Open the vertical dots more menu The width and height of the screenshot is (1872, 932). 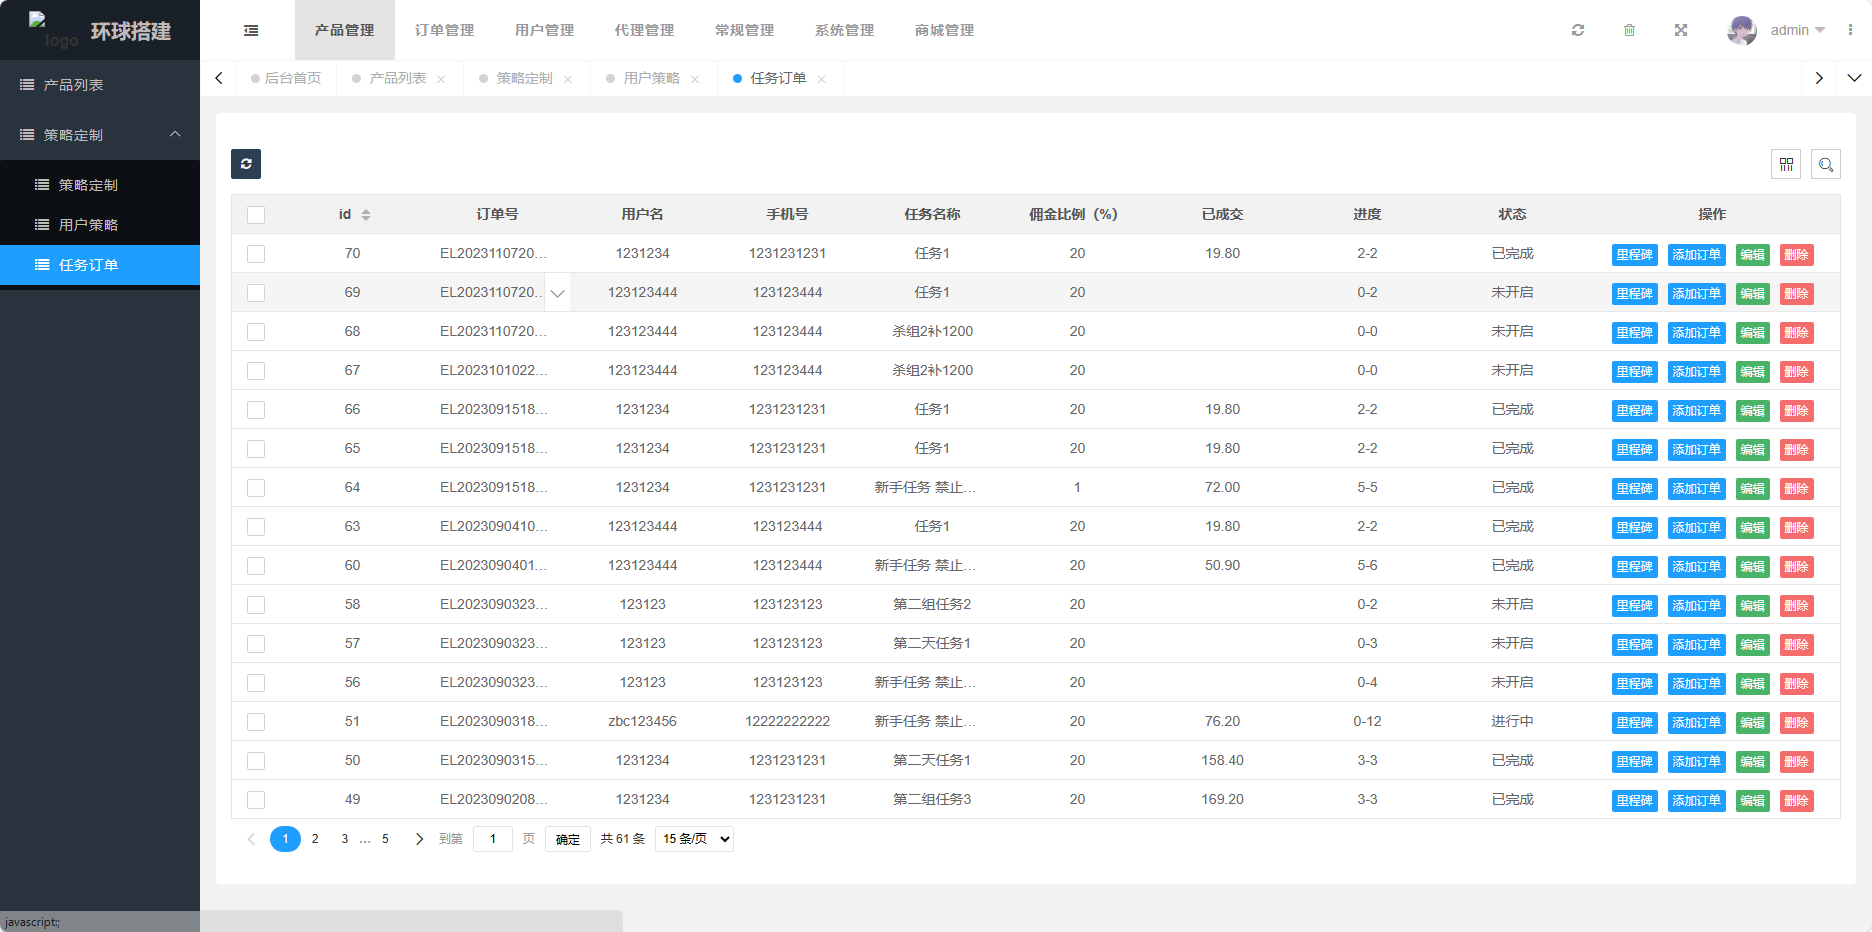[1850, 30]
